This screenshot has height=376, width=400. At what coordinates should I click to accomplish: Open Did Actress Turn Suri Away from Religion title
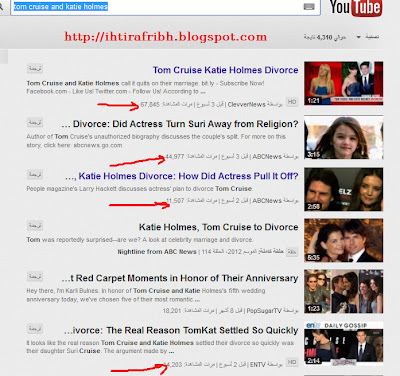tap(180, 124)
